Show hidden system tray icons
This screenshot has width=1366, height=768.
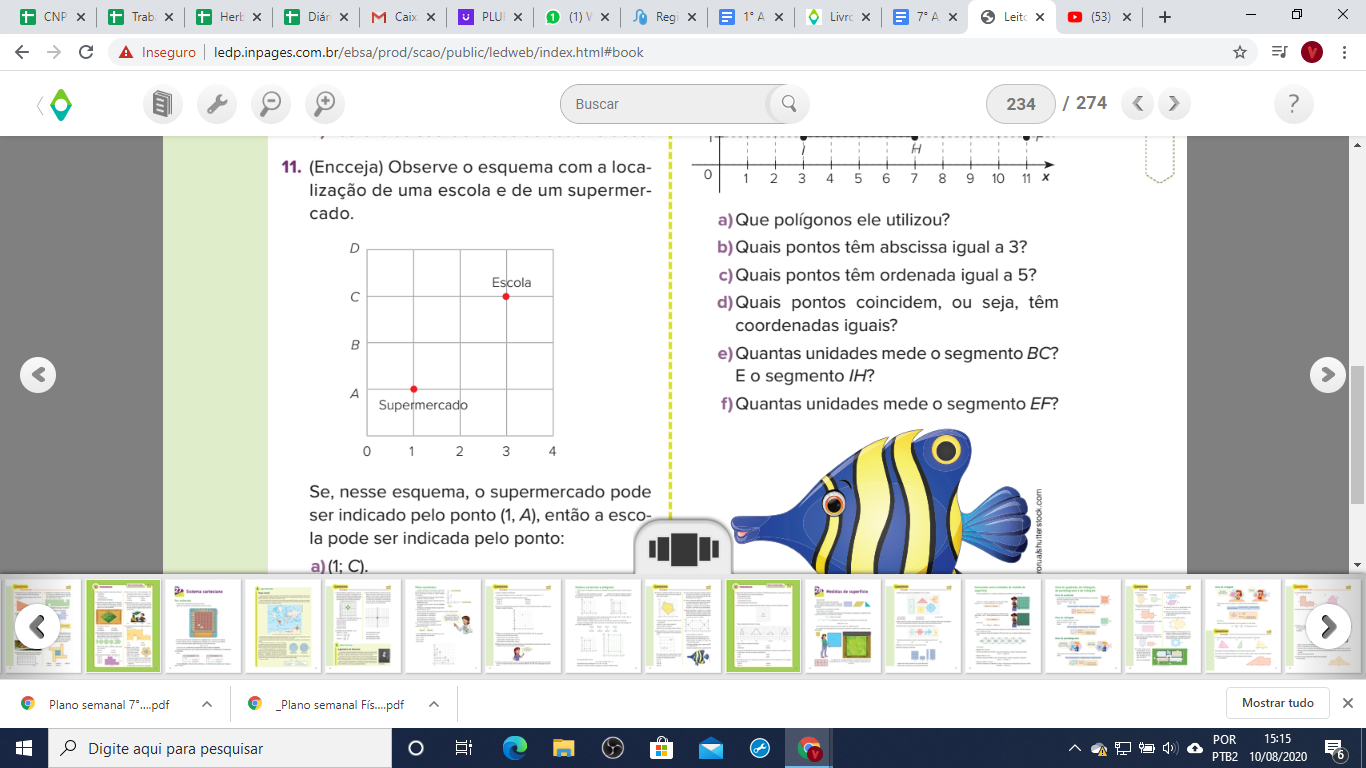(1075, 748)
